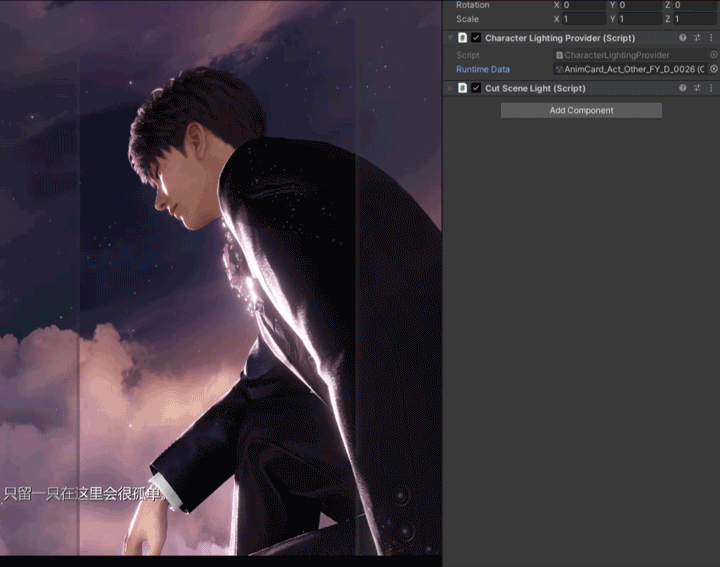
Task: Open presets for Cut Scene Light component
Action: coord(697,88)
